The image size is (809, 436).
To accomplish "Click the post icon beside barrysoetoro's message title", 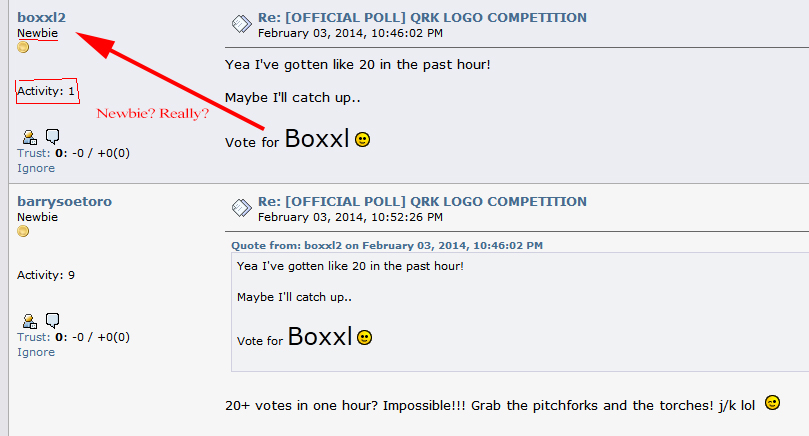I will pyautogui.click(x=241, y=208).
